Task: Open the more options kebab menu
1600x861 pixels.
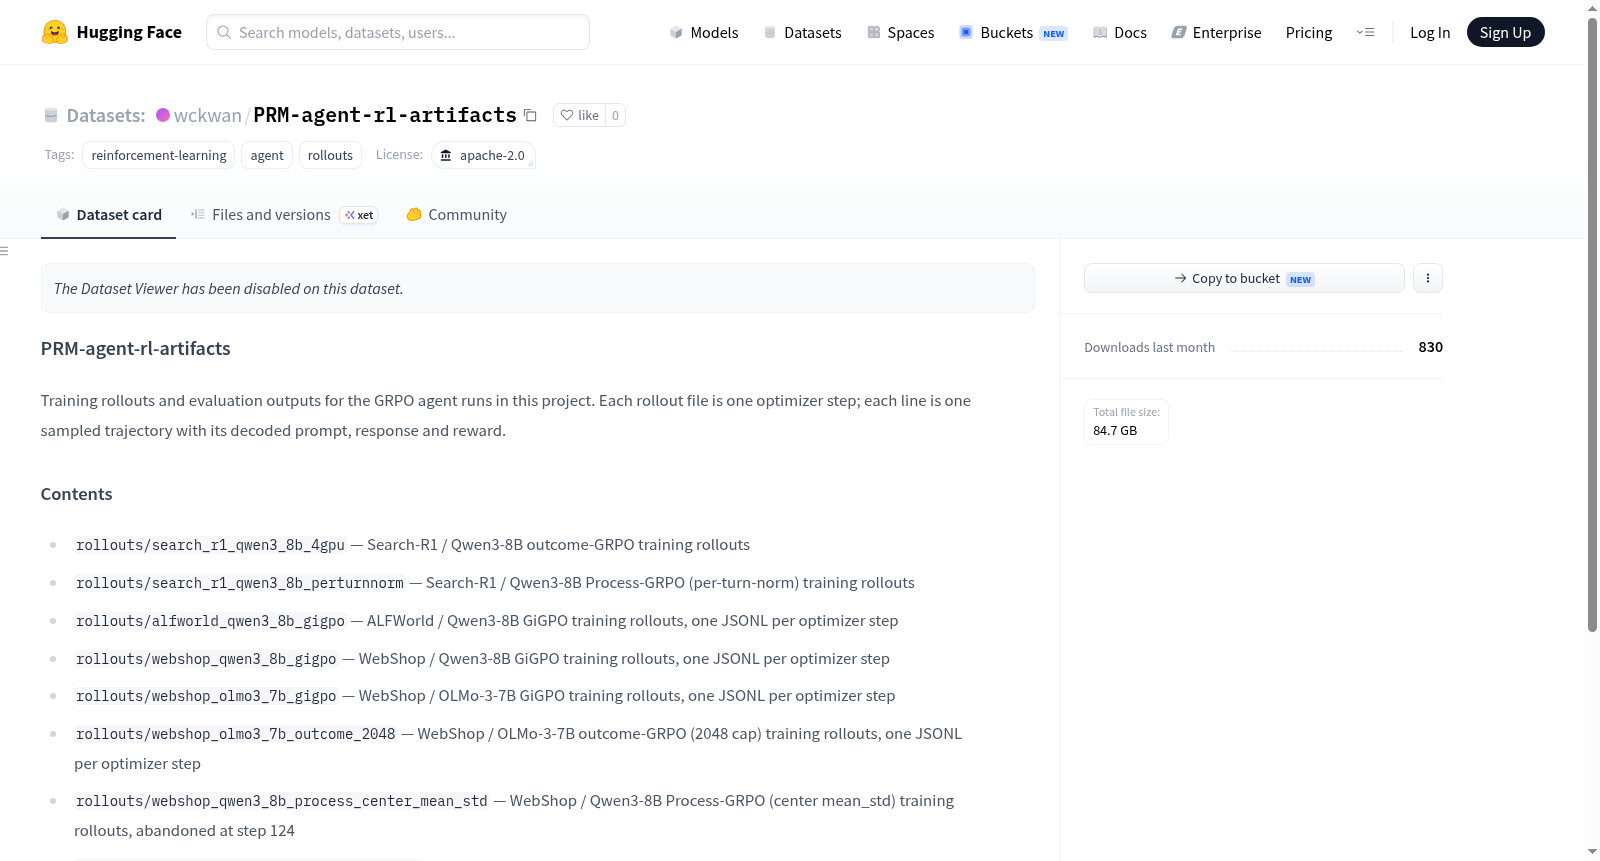Action: click(x=1428, y=278)
